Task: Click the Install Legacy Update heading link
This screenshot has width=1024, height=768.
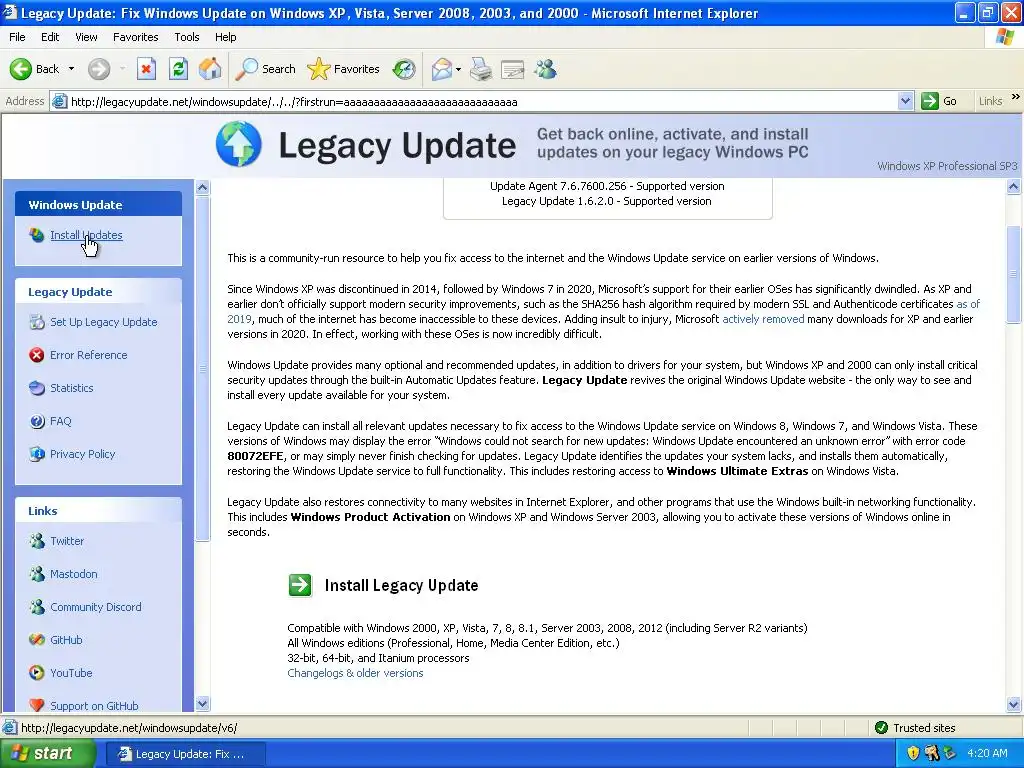Action: pos(402,585)
